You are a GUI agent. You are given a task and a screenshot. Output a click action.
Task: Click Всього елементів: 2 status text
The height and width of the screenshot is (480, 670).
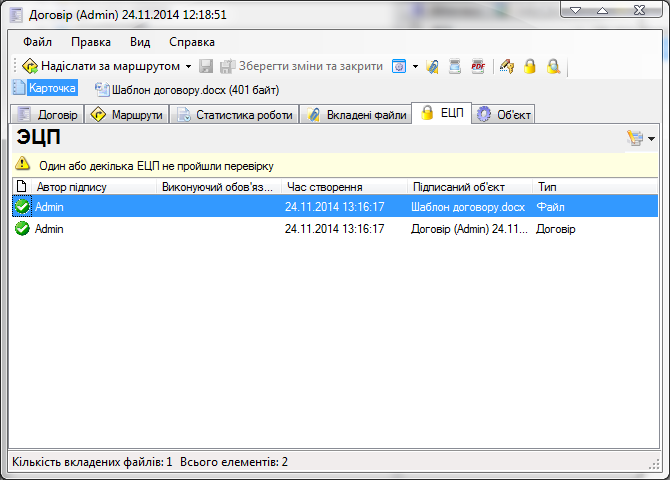point(234,462)
